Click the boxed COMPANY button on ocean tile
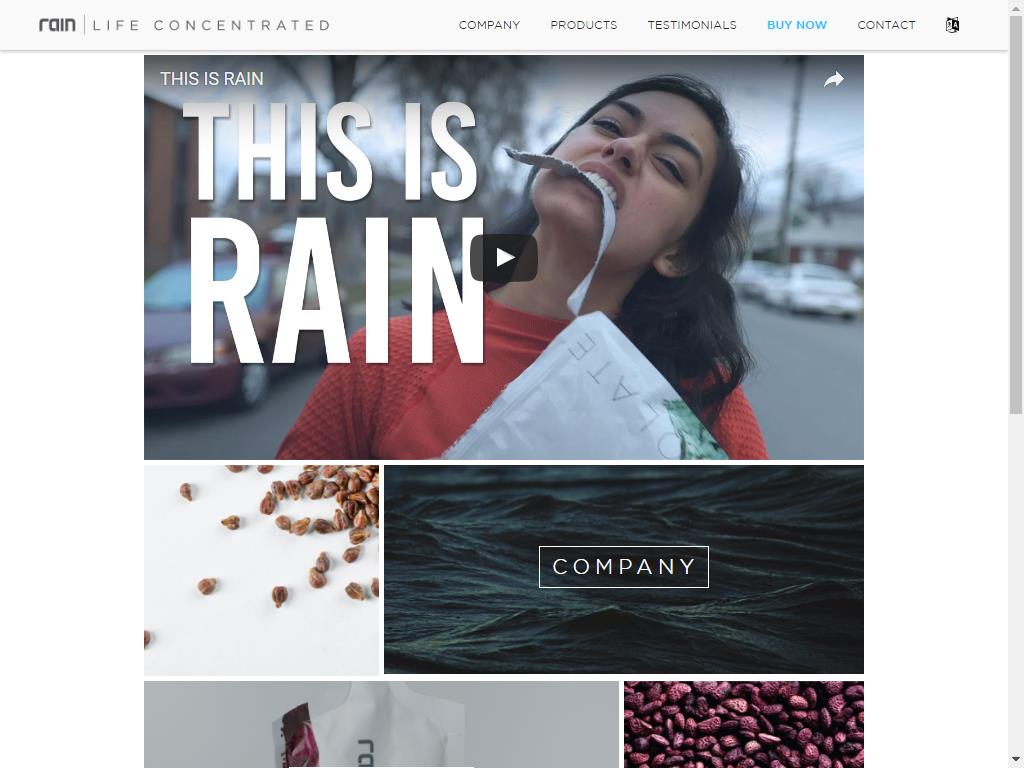This screenshot has width=1024, height=768. pos(624,566)
